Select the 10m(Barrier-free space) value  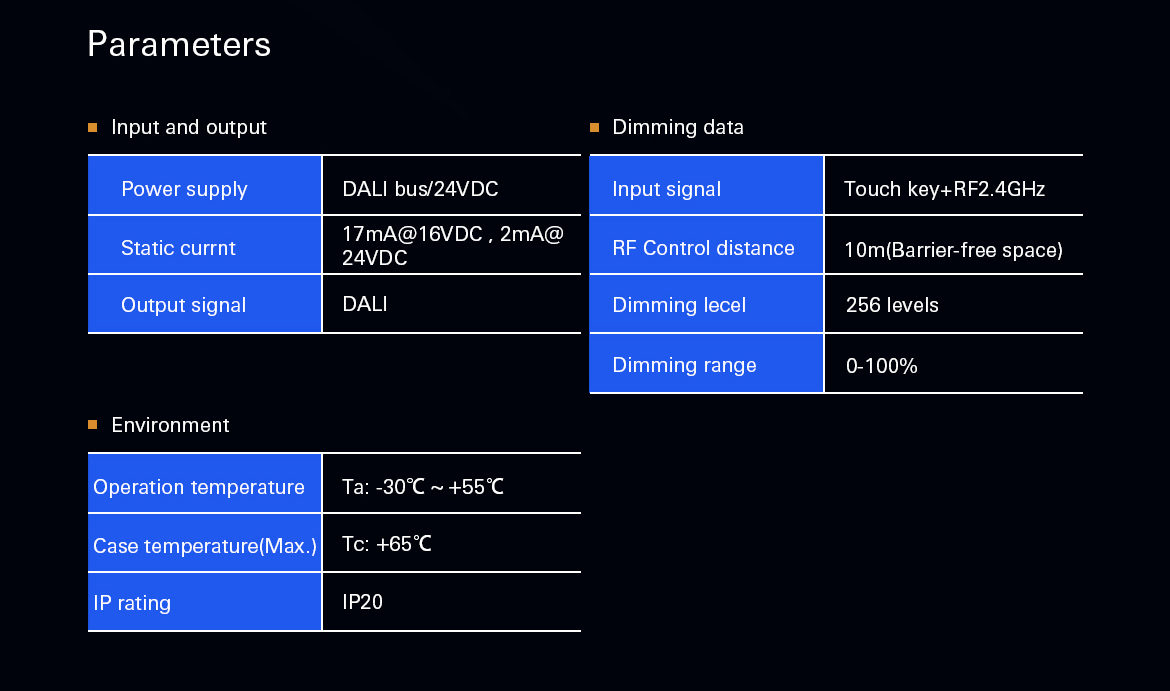953,249
